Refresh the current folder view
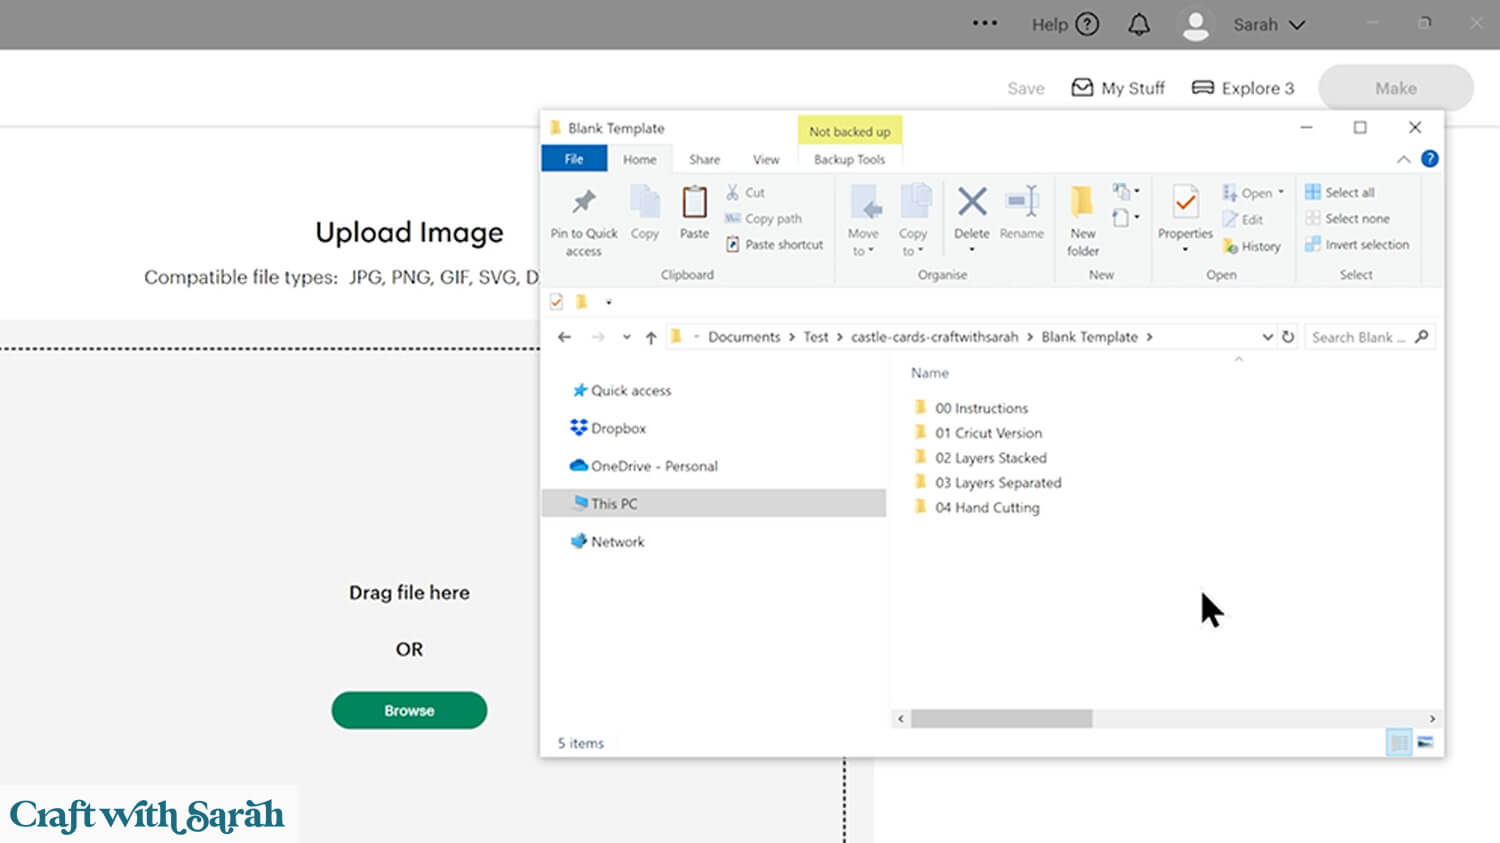Image resolution: width=1500 pixels, height=843 pixels. [1288, 337]
